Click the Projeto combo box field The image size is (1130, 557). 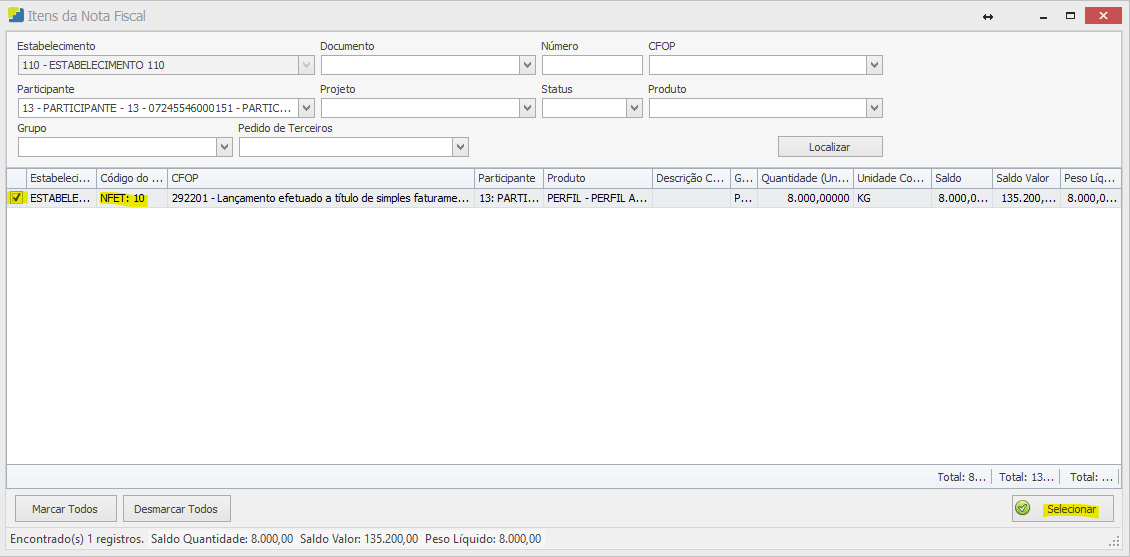click(419, 108)
